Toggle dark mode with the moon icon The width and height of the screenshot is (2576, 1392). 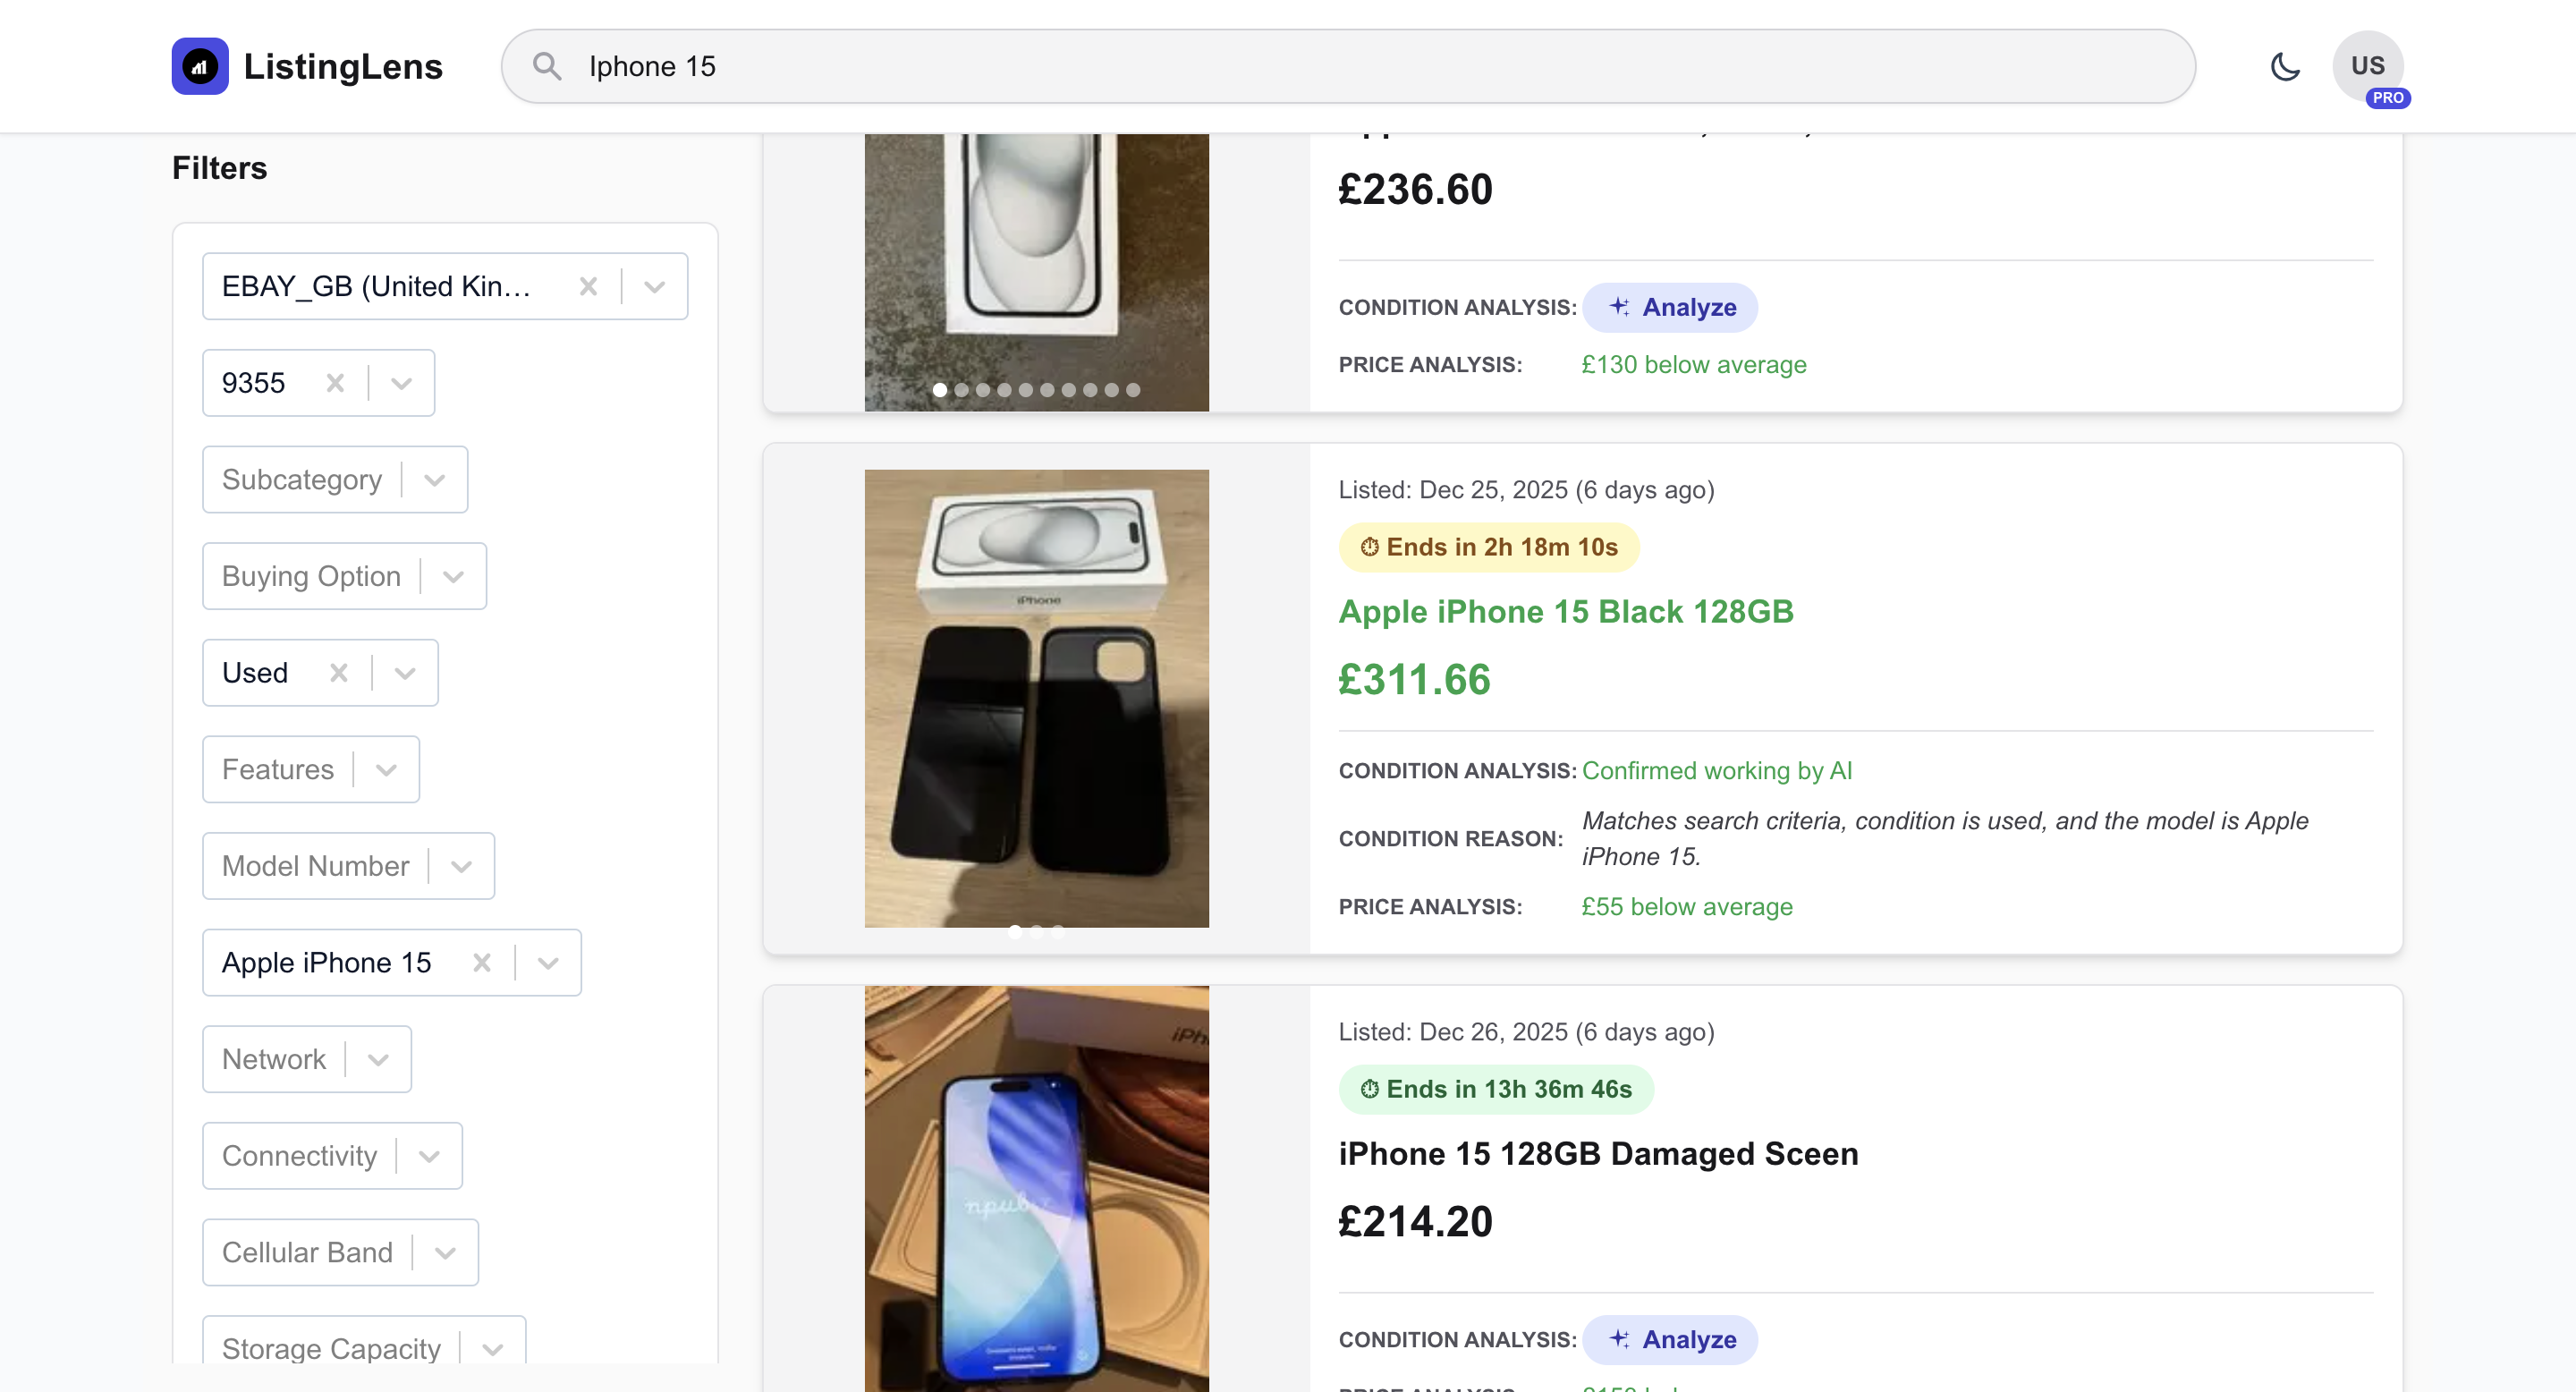click(2285, 66)
